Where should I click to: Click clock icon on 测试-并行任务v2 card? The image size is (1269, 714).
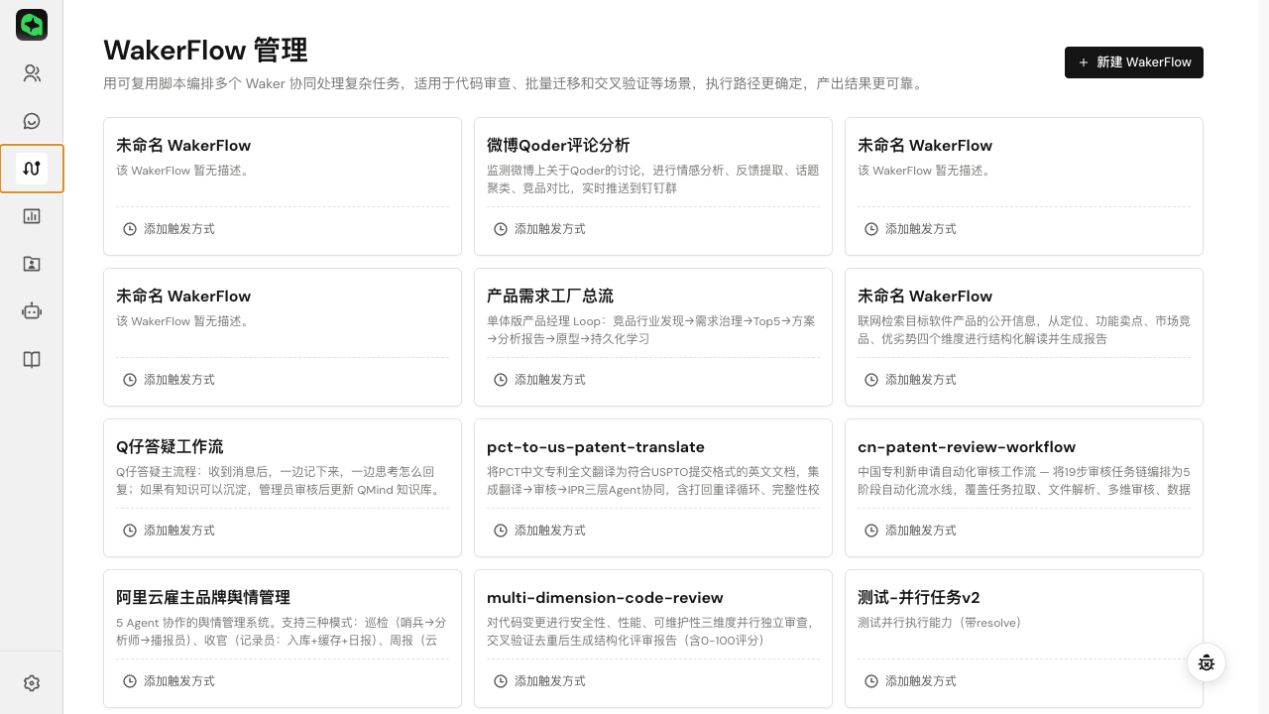coord(871,681)
